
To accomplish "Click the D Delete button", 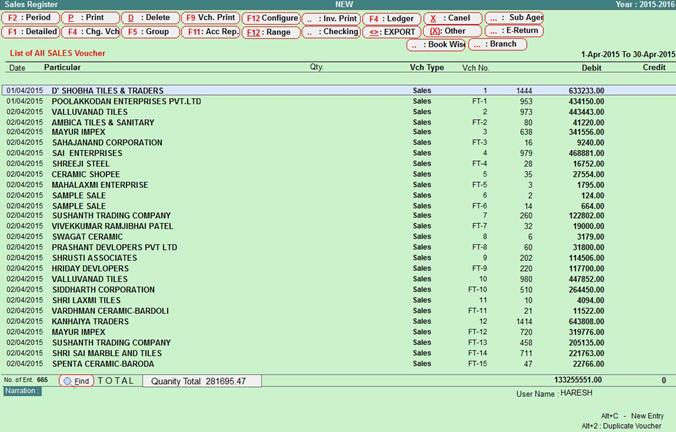I will click(150, 18).
